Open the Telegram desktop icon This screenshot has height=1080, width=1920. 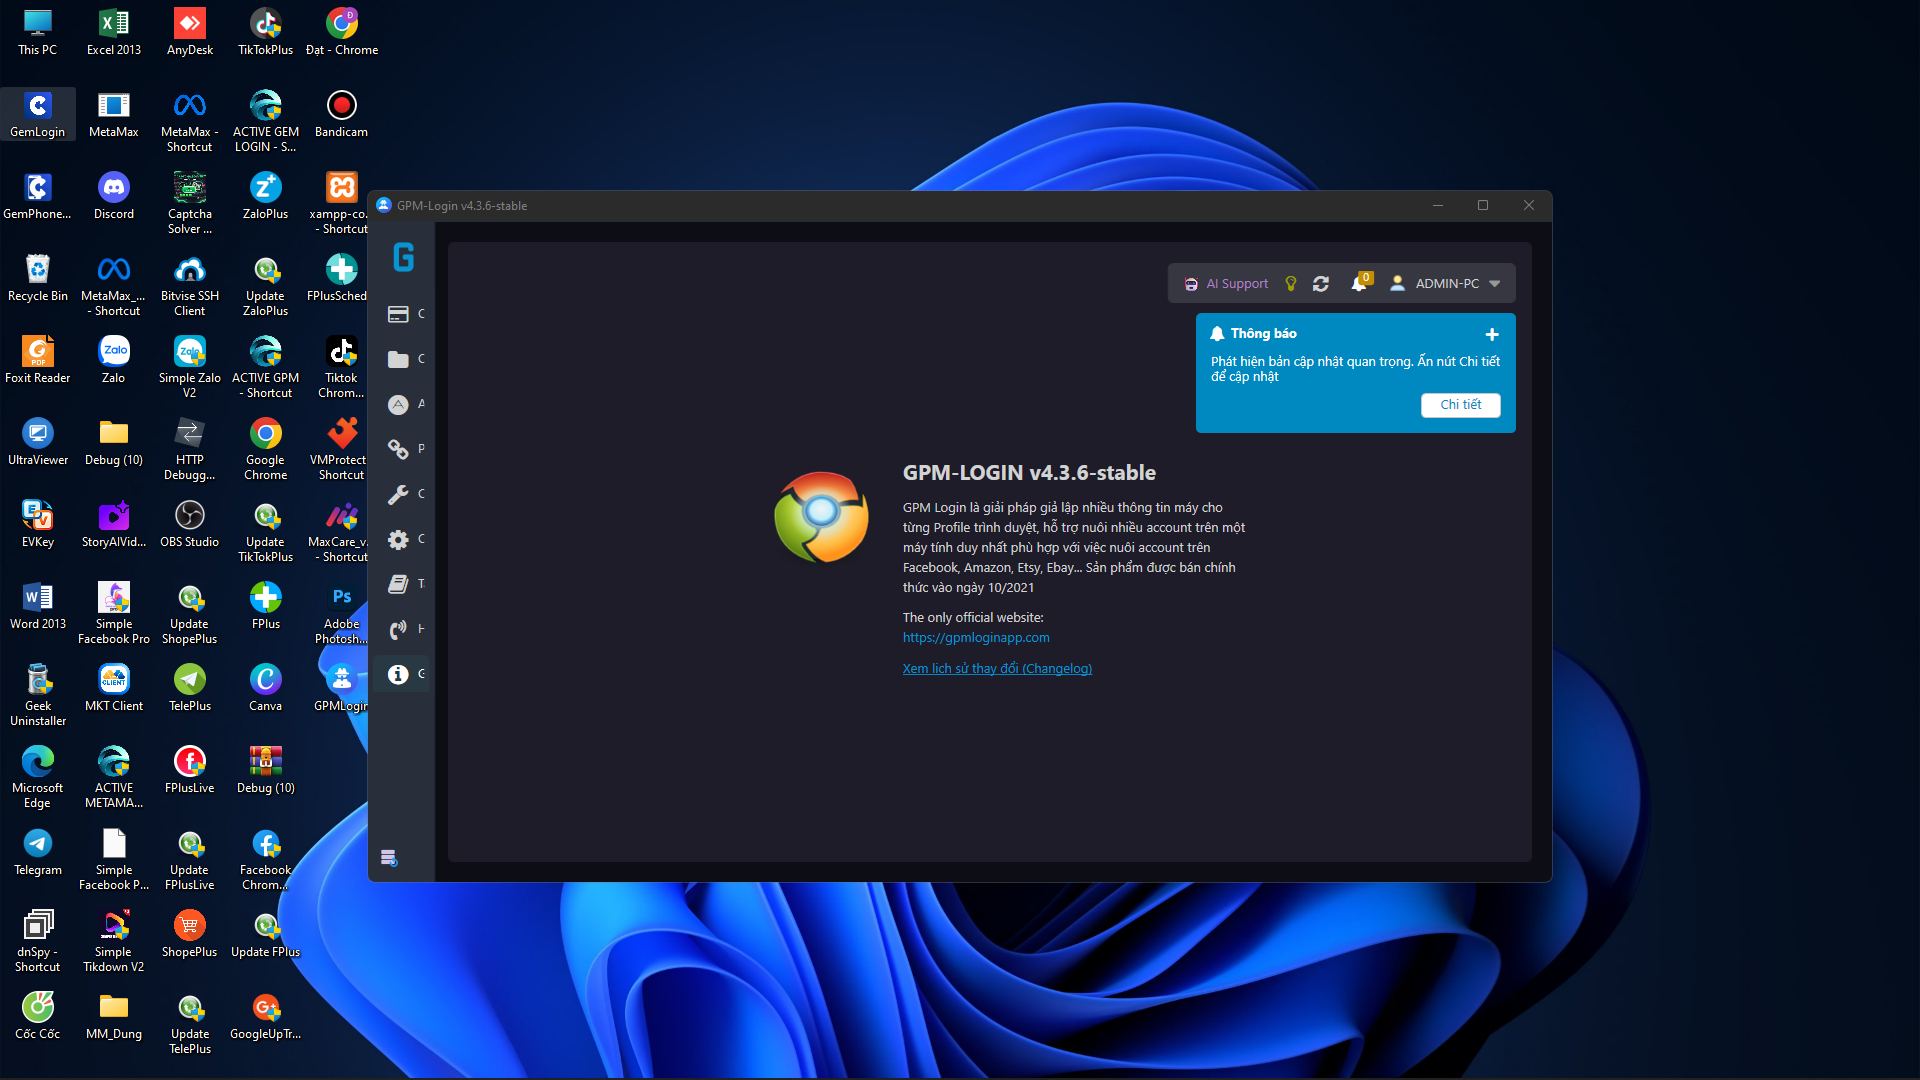38,852
